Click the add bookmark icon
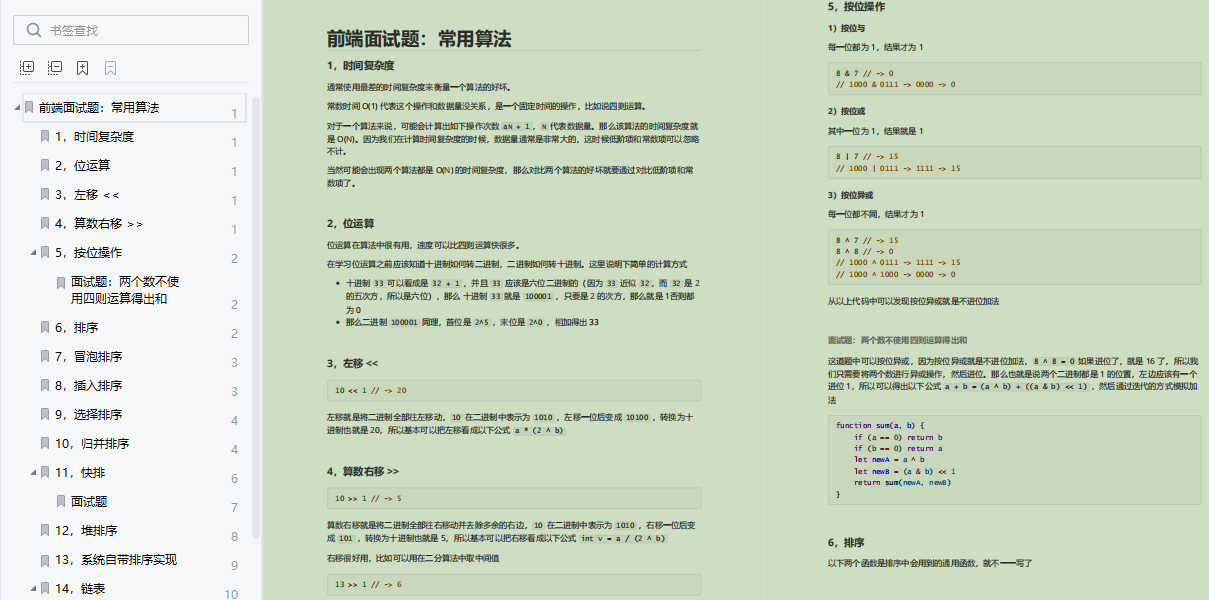Image resolution: width=1209 pixels, height=600 pixels. pyautogui.click(x=83, y=68)
